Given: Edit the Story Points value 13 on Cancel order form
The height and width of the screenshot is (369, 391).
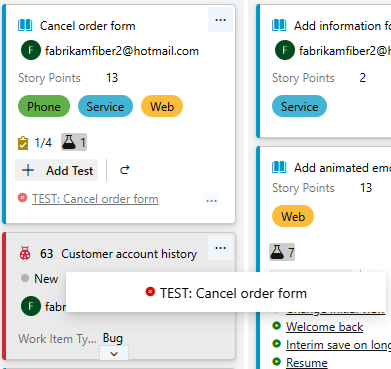Looking at the screenshot, I should [112, 78].
